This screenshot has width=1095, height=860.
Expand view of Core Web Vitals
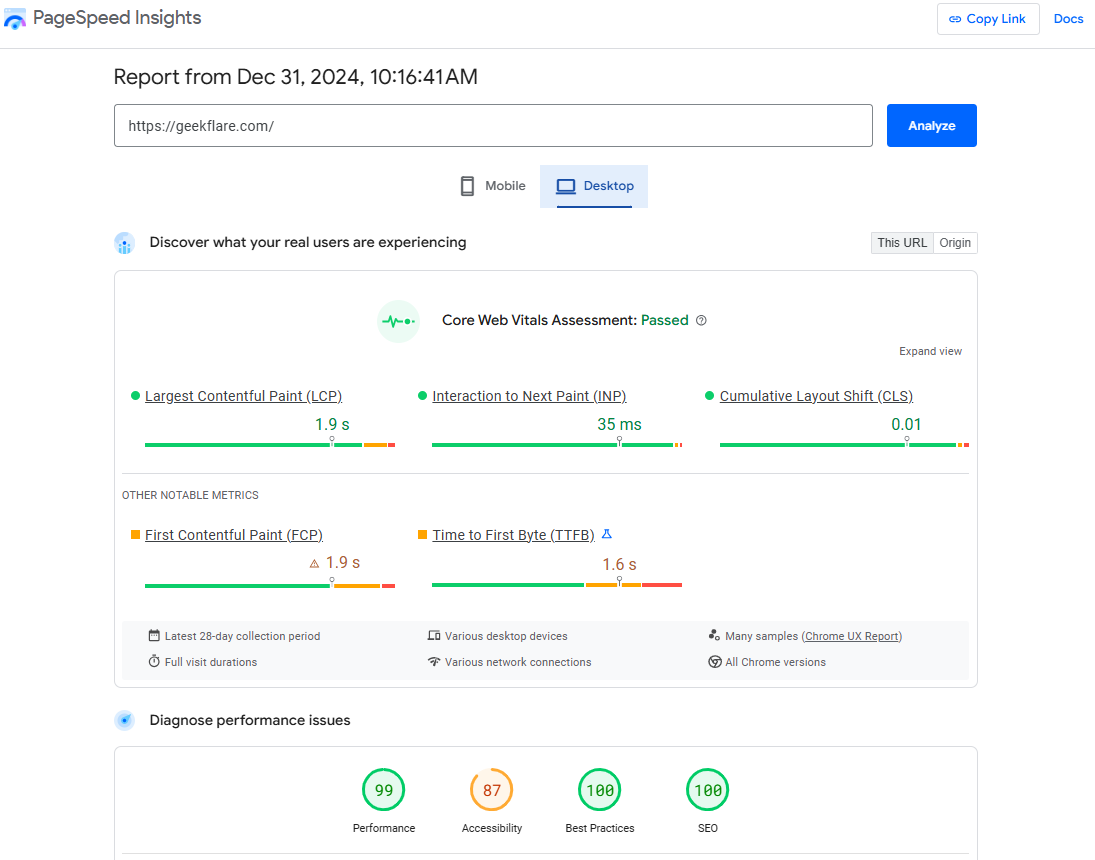[x=930, y=351]
